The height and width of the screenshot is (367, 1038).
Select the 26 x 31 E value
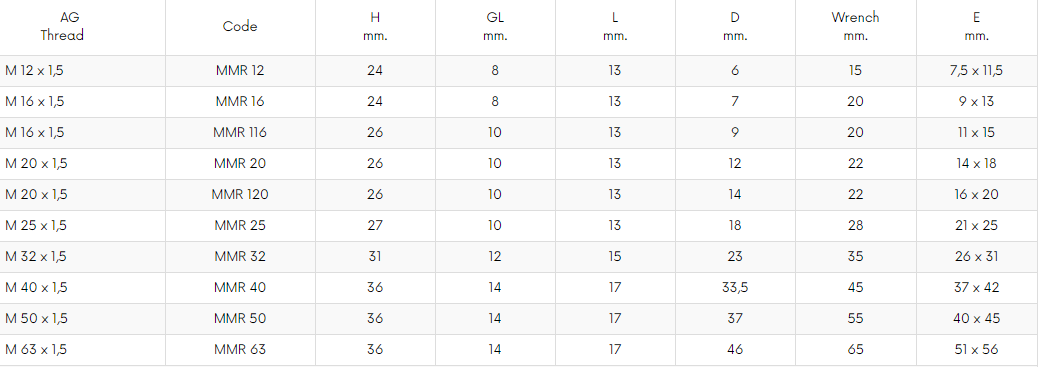click(x=976, y=256)
